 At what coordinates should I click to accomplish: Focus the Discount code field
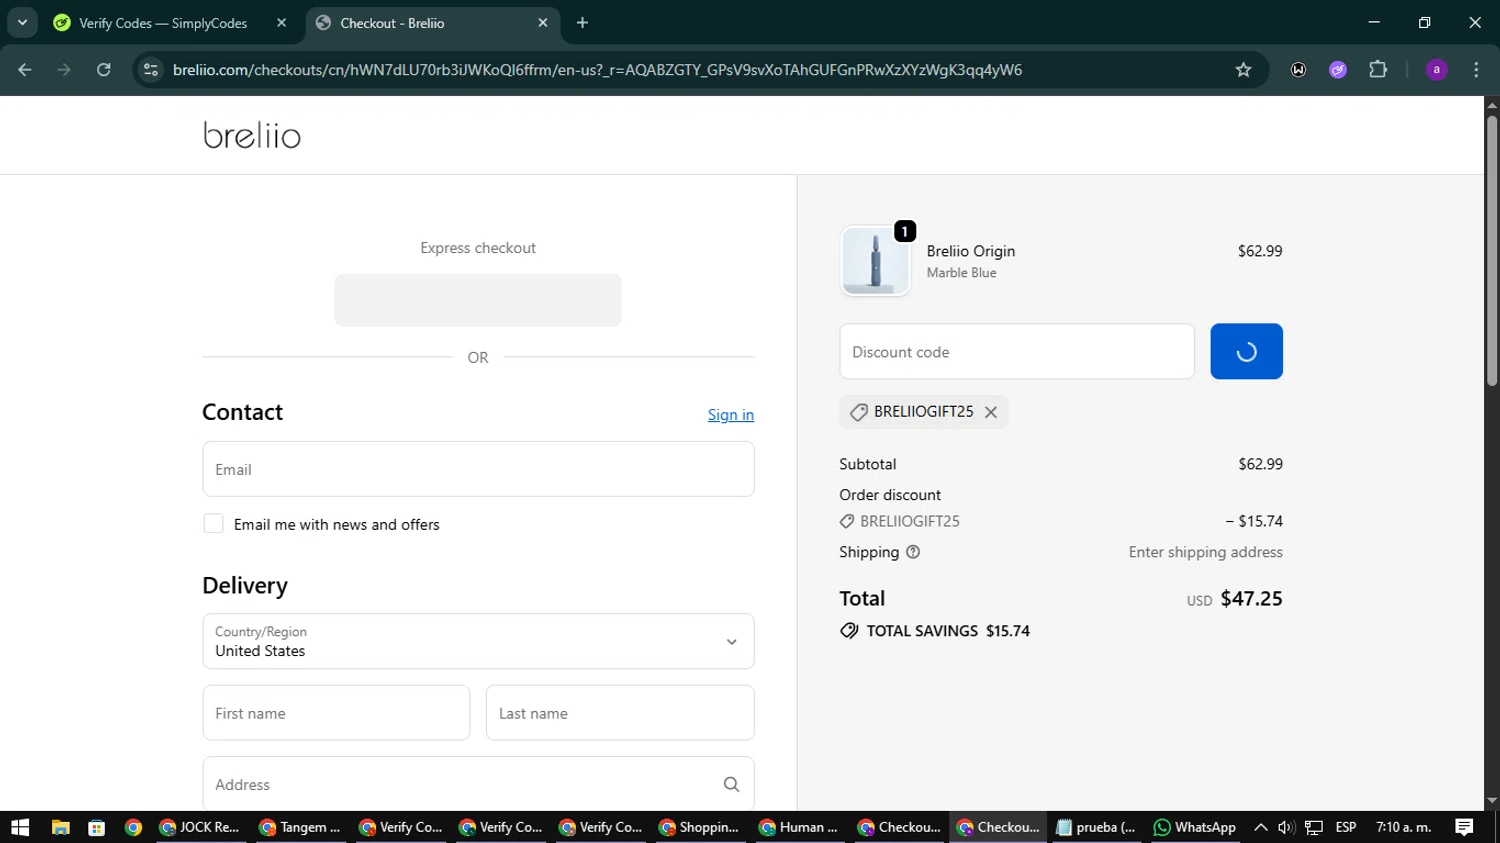(1017, 352)
